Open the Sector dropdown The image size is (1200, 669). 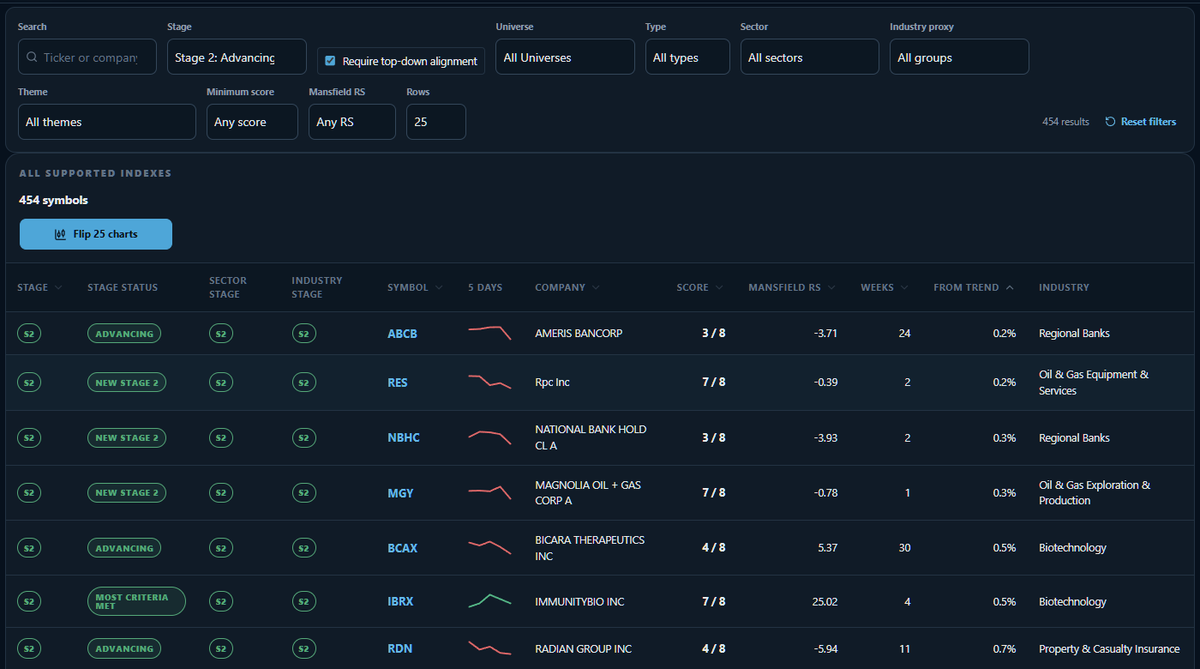pyautogui.click(x=809, y=57)
